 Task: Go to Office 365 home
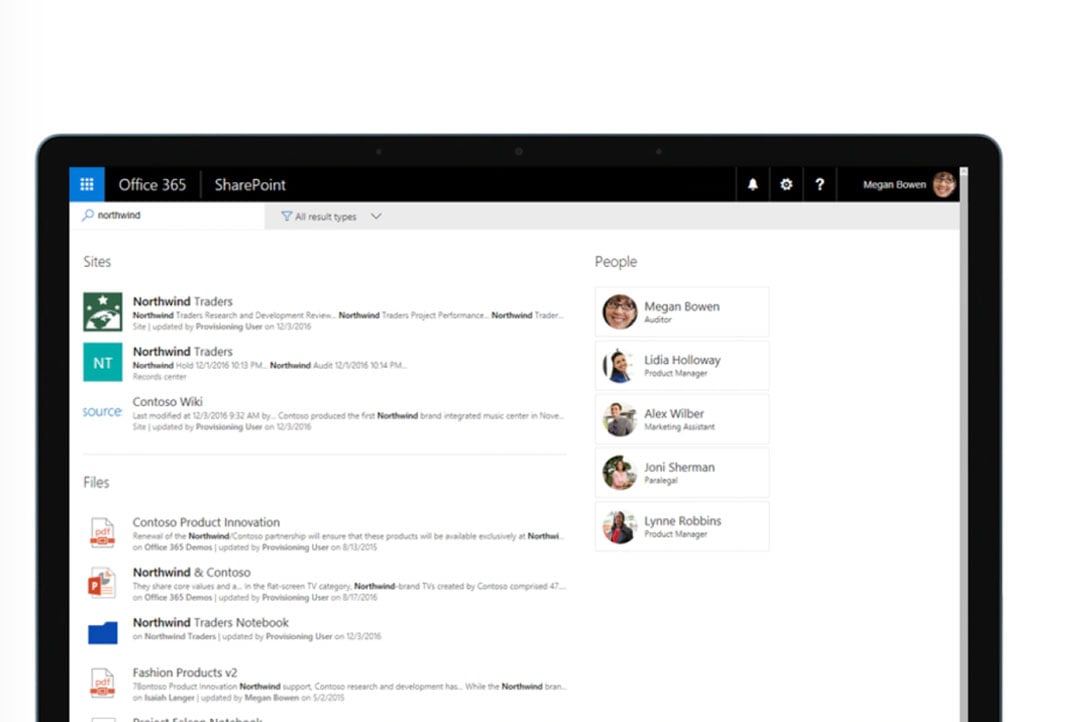152,184
